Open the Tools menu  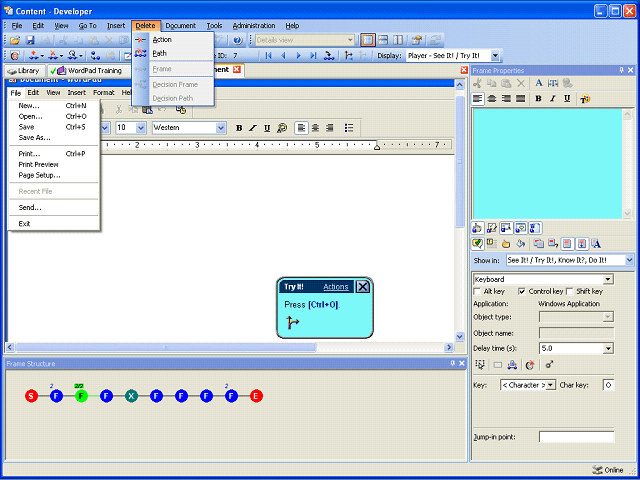(214, 26)
